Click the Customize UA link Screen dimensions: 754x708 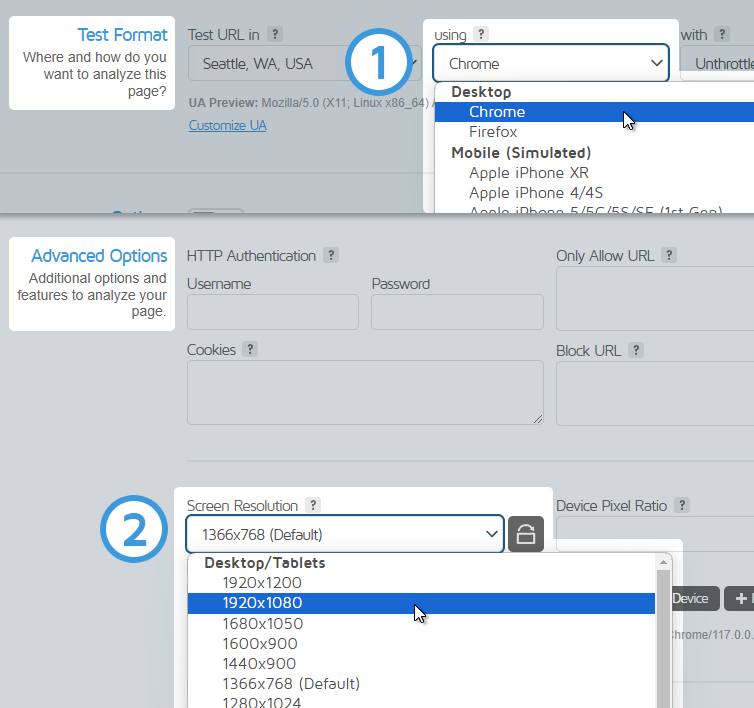point(227,125)
